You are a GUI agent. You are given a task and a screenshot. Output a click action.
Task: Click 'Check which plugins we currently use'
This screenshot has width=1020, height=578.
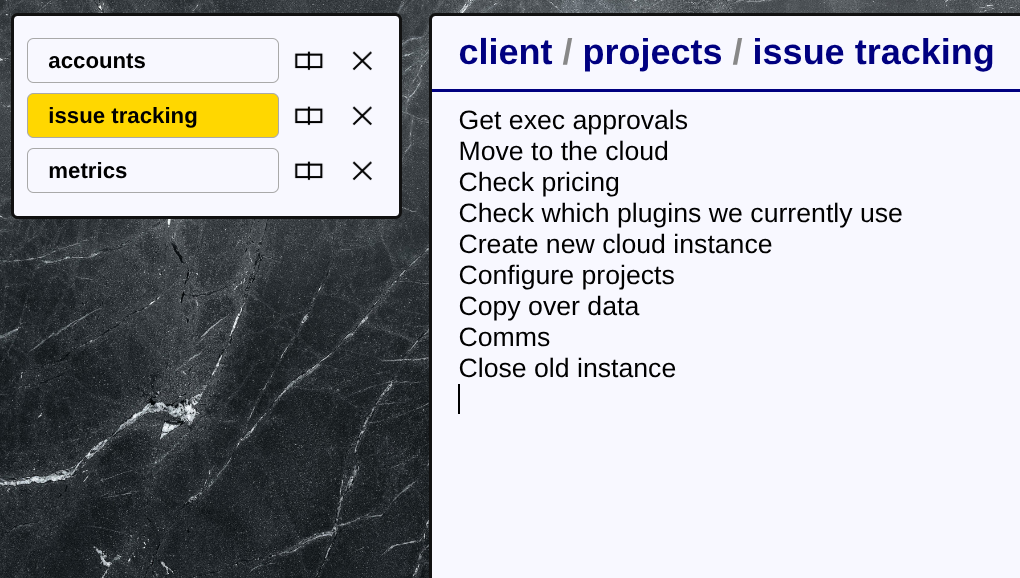[x=680, y=213]
